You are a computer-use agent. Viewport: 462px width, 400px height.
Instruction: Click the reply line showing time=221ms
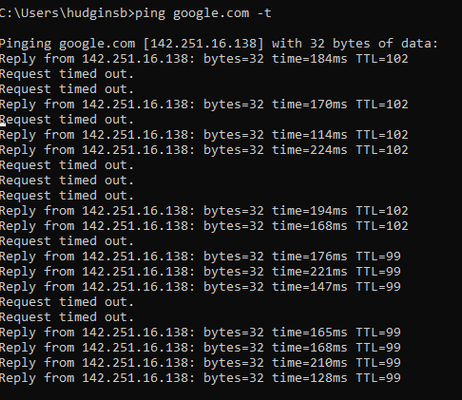pyautogui.click(x=200, y=272)
